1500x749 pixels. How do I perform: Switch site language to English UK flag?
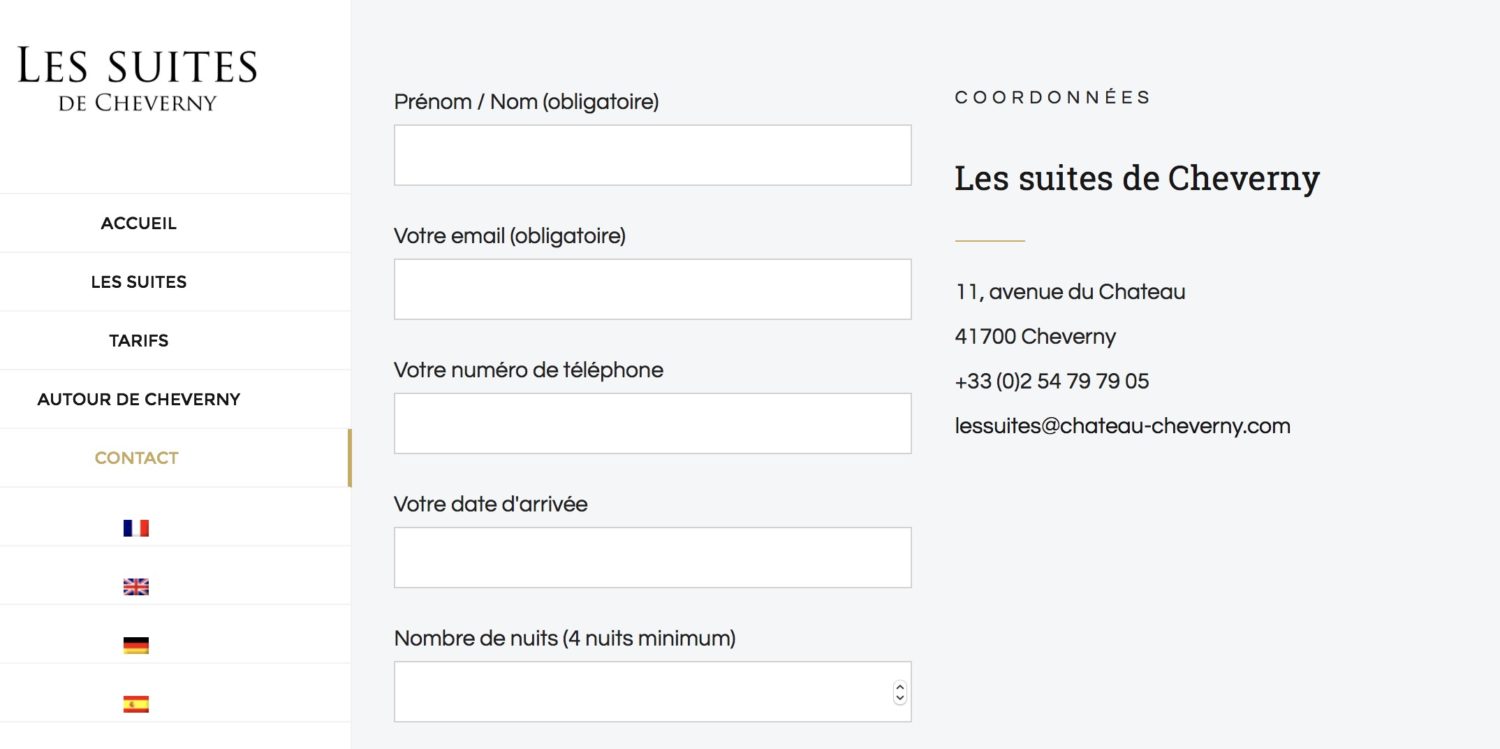(x=136, y=587)
